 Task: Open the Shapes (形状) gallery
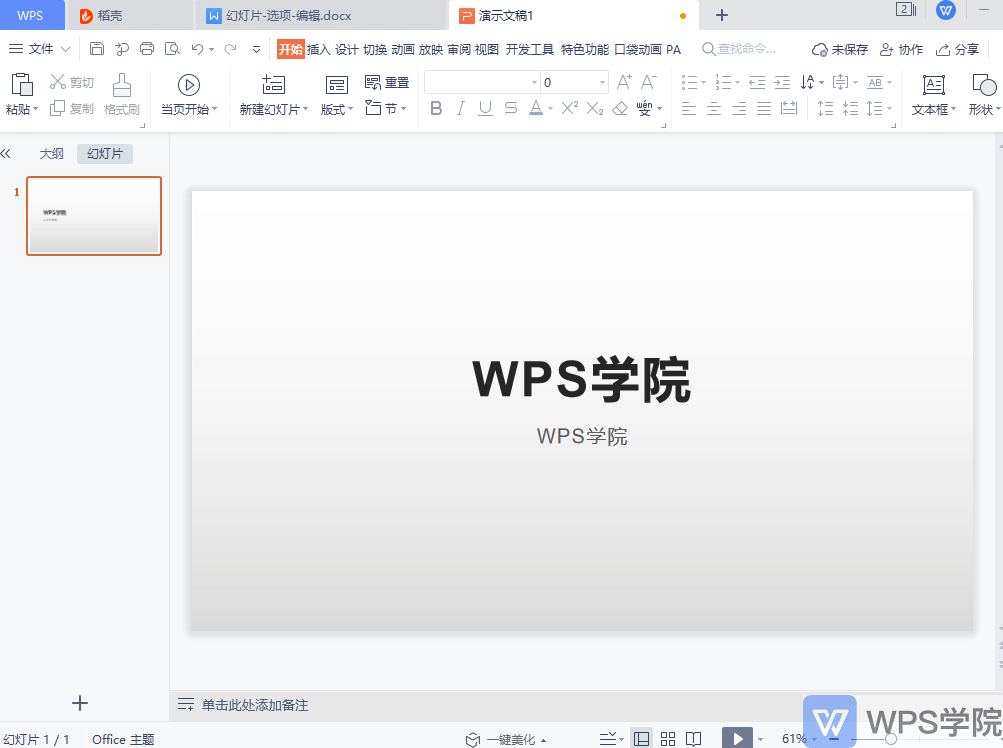984,94
